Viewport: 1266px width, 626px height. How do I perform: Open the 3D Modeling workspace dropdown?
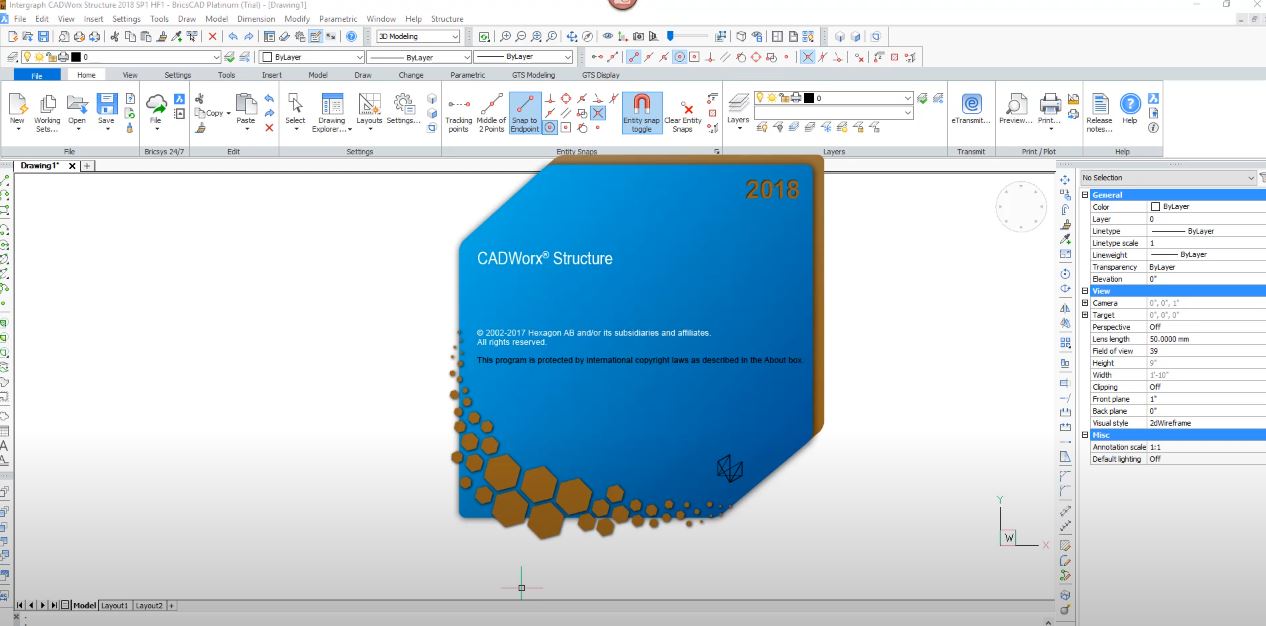point(418,36)
